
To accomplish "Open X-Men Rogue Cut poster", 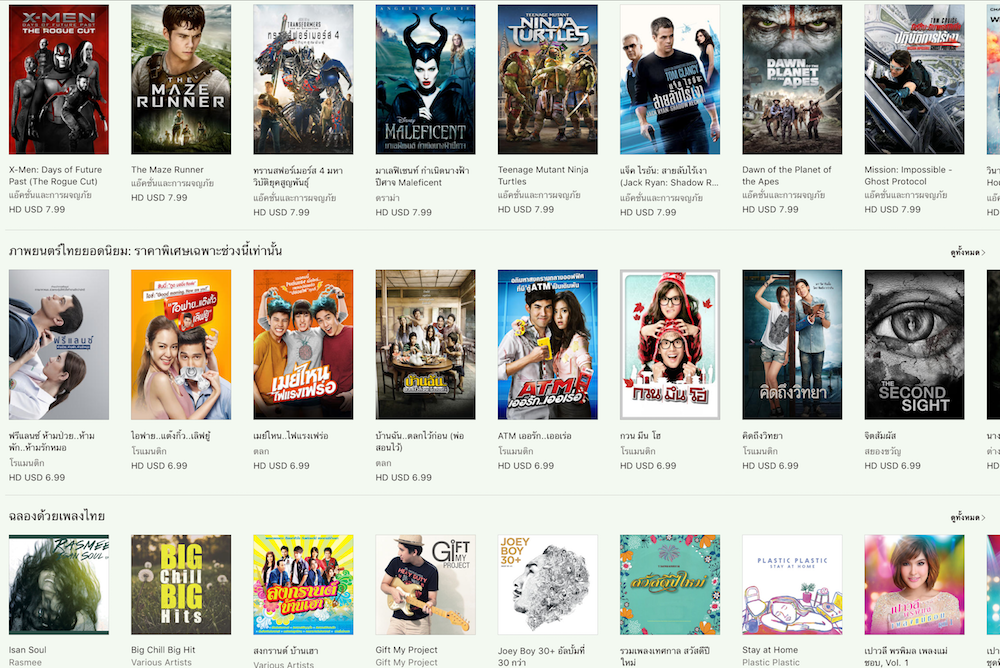I will point(59,79).
